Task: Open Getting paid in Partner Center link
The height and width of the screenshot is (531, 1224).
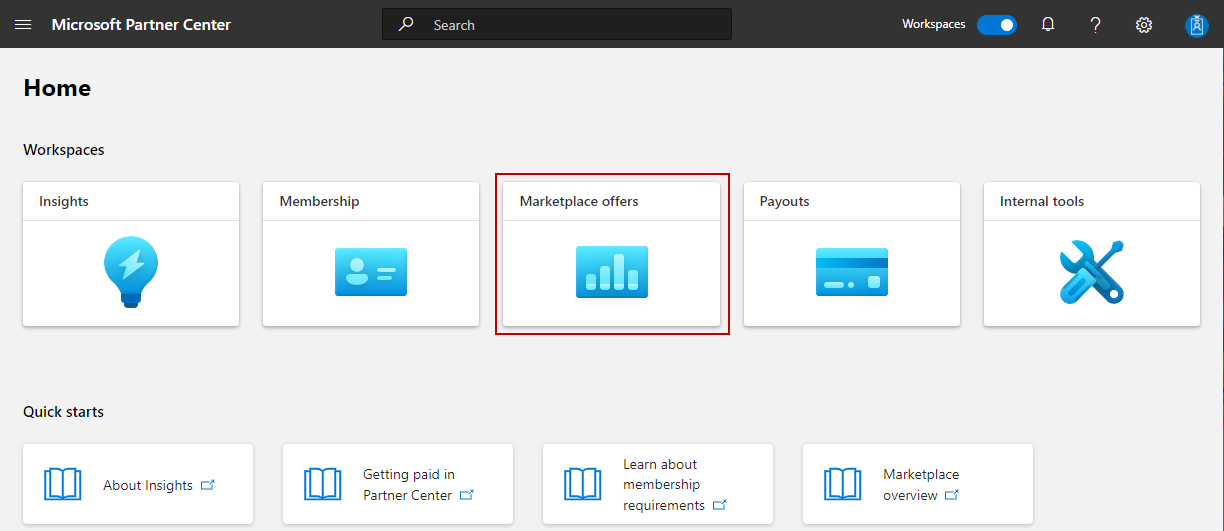Action: tap(408, 485)
